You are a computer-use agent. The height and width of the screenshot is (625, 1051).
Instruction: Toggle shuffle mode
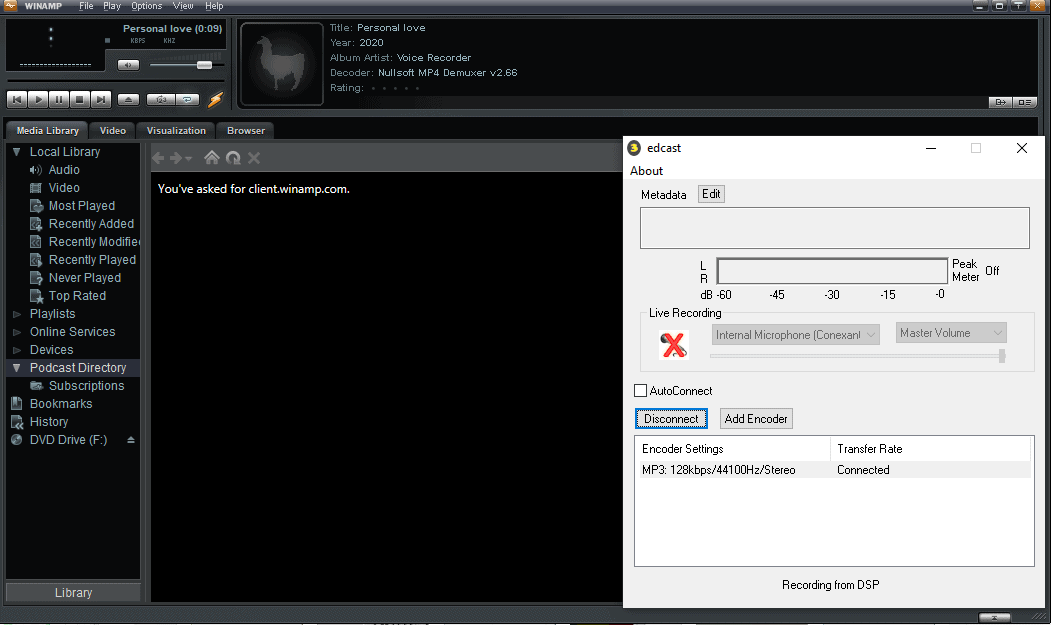coord(160,99)
